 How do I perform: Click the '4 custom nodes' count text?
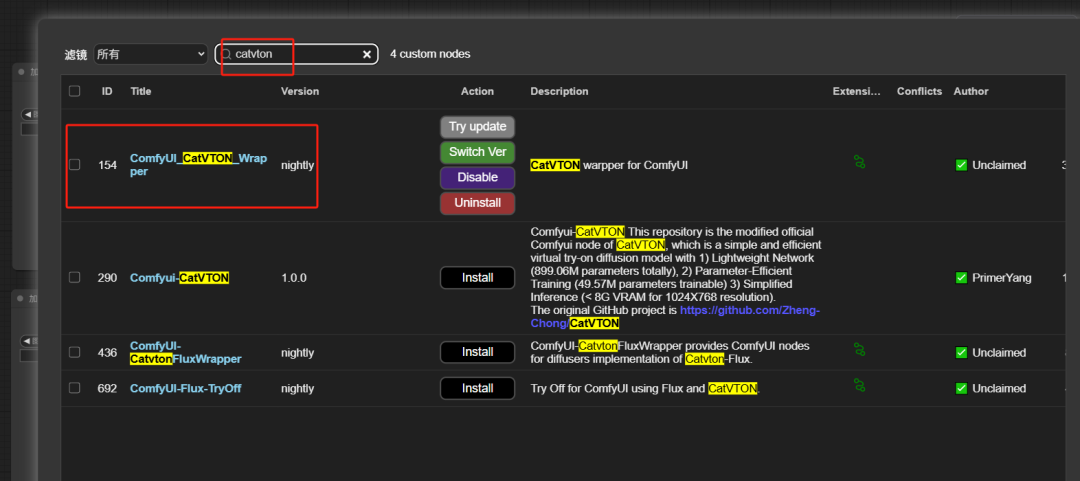tap(430, 54)
